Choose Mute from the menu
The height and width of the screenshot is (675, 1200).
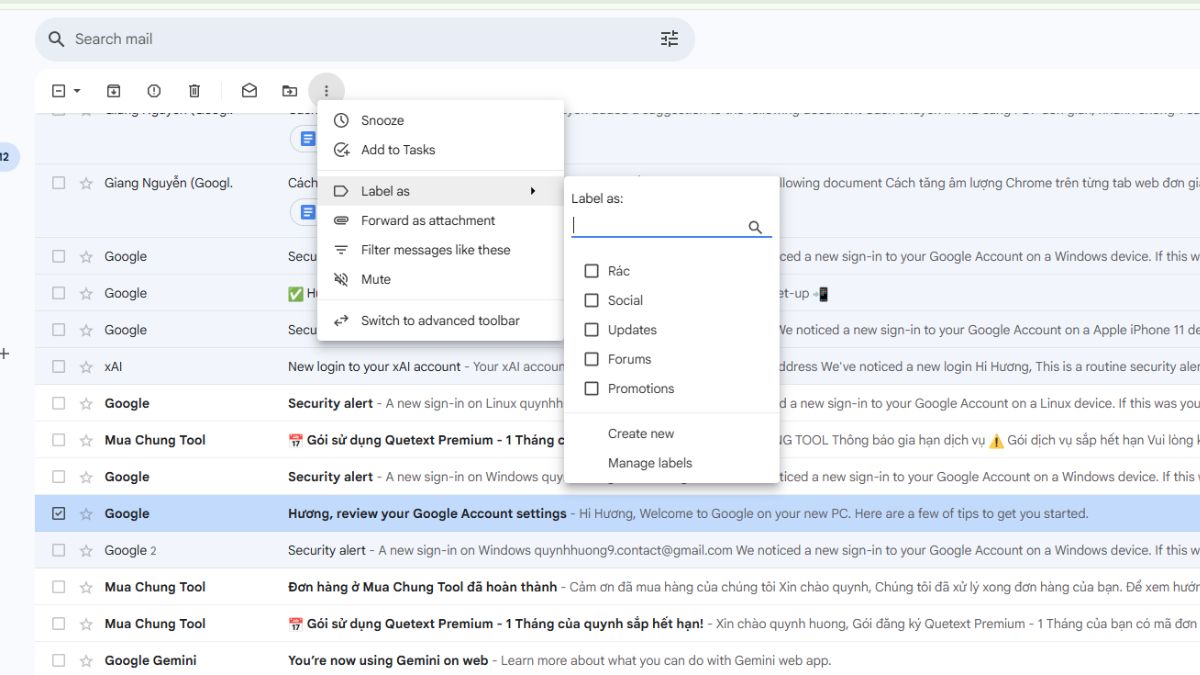pos(440,280)
